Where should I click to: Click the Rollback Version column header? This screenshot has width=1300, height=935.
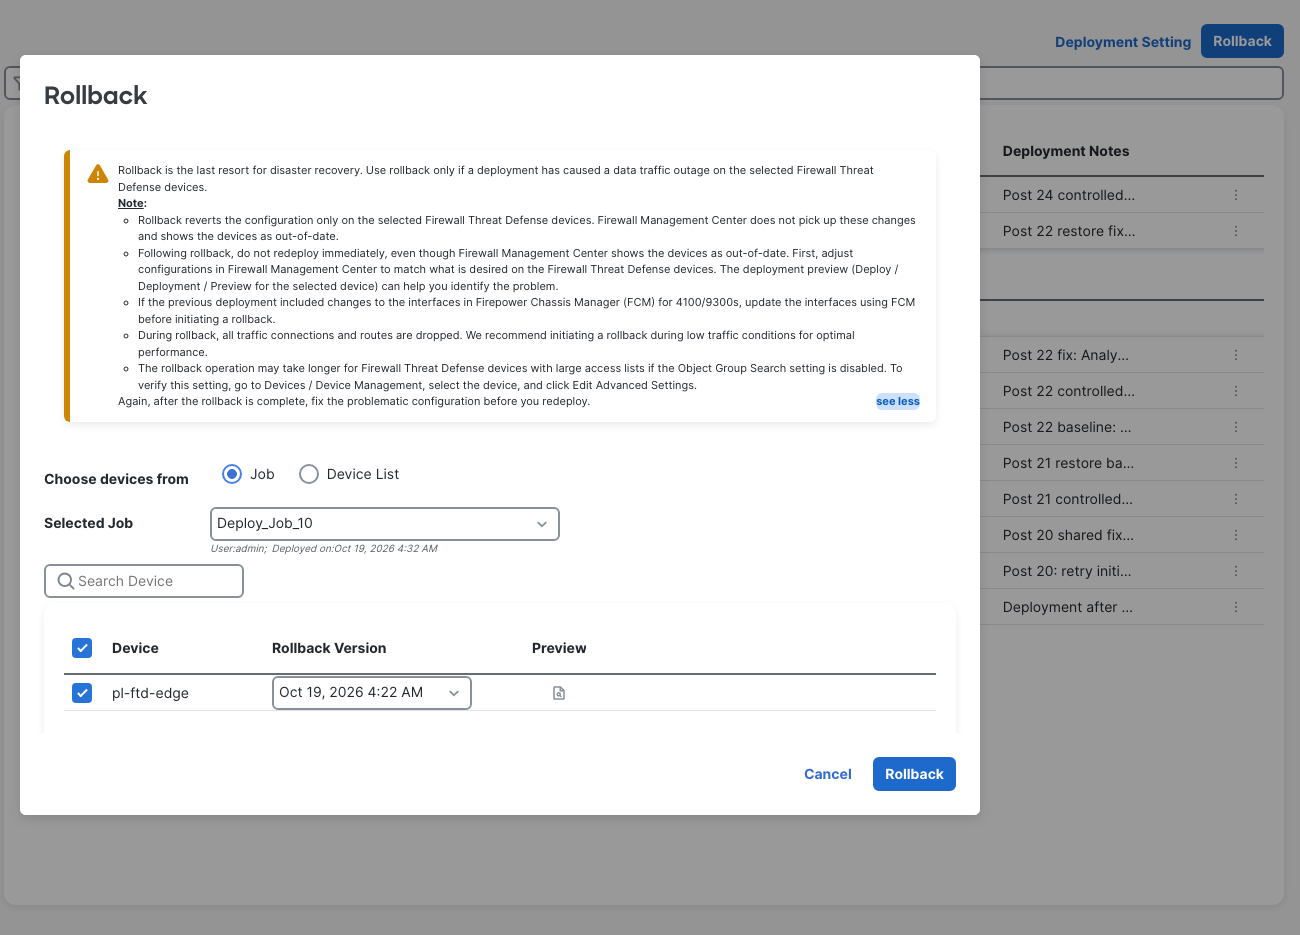329,648
